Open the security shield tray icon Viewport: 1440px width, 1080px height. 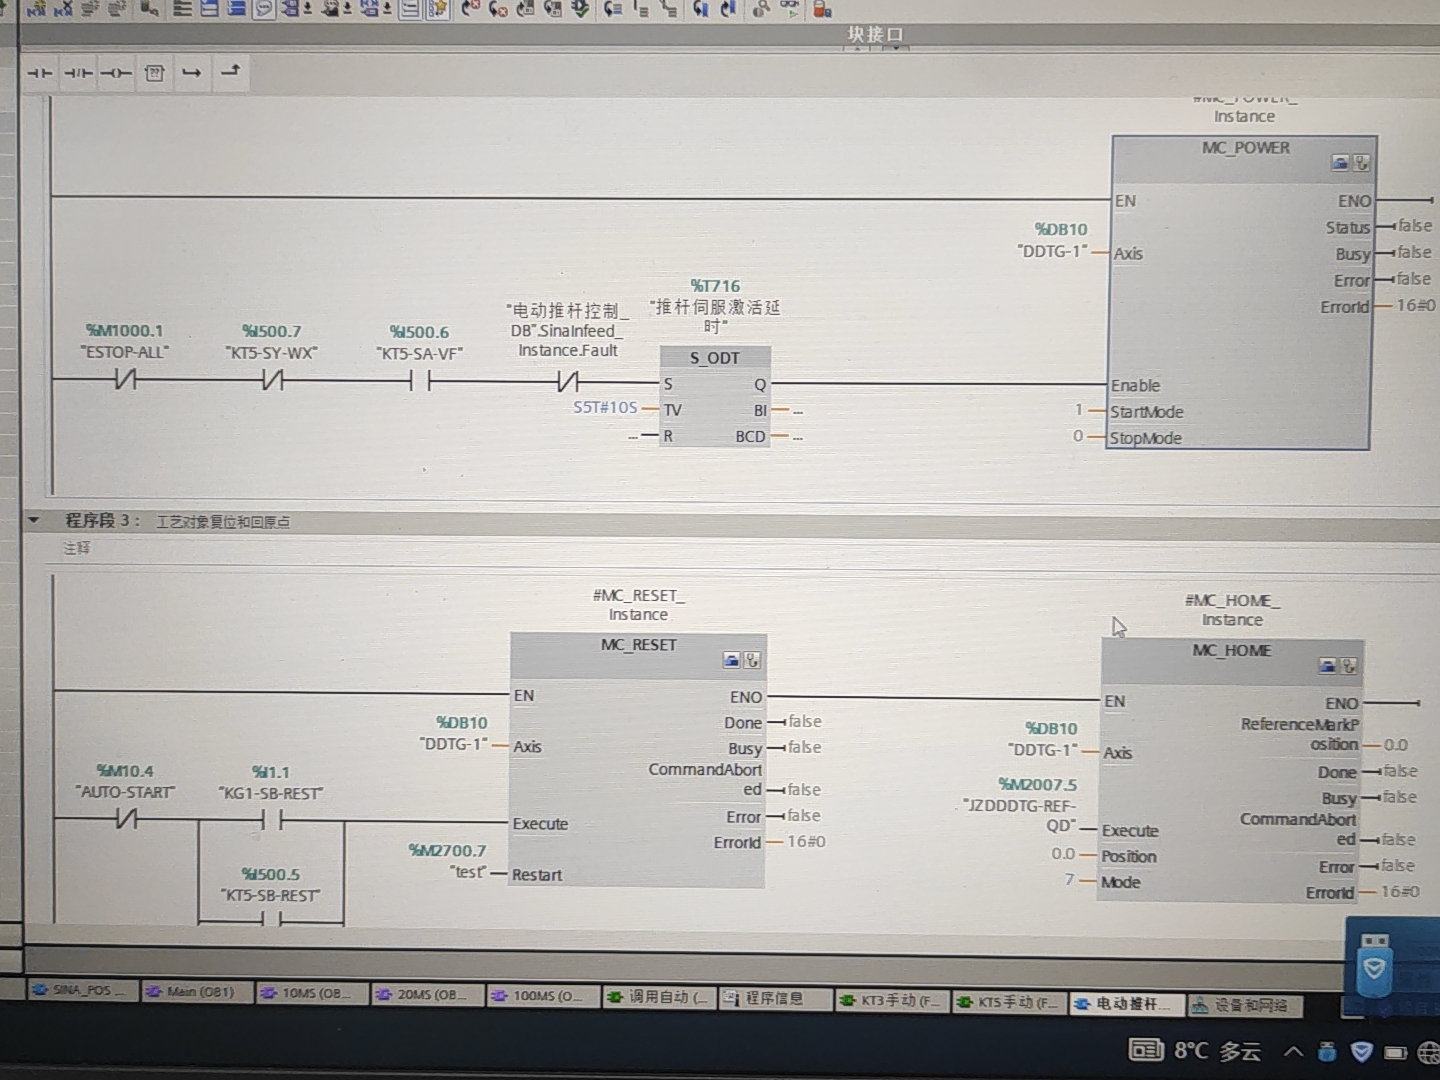pyautogui.click(x=1362, y=1052)
